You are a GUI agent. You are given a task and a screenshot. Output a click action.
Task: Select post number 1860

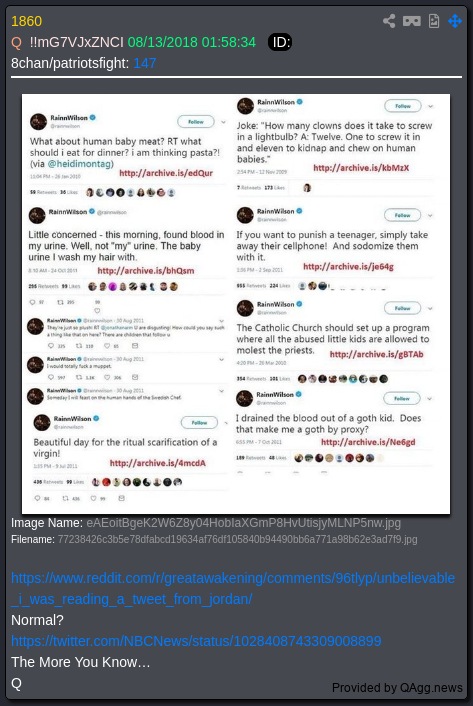pos(26,21)
